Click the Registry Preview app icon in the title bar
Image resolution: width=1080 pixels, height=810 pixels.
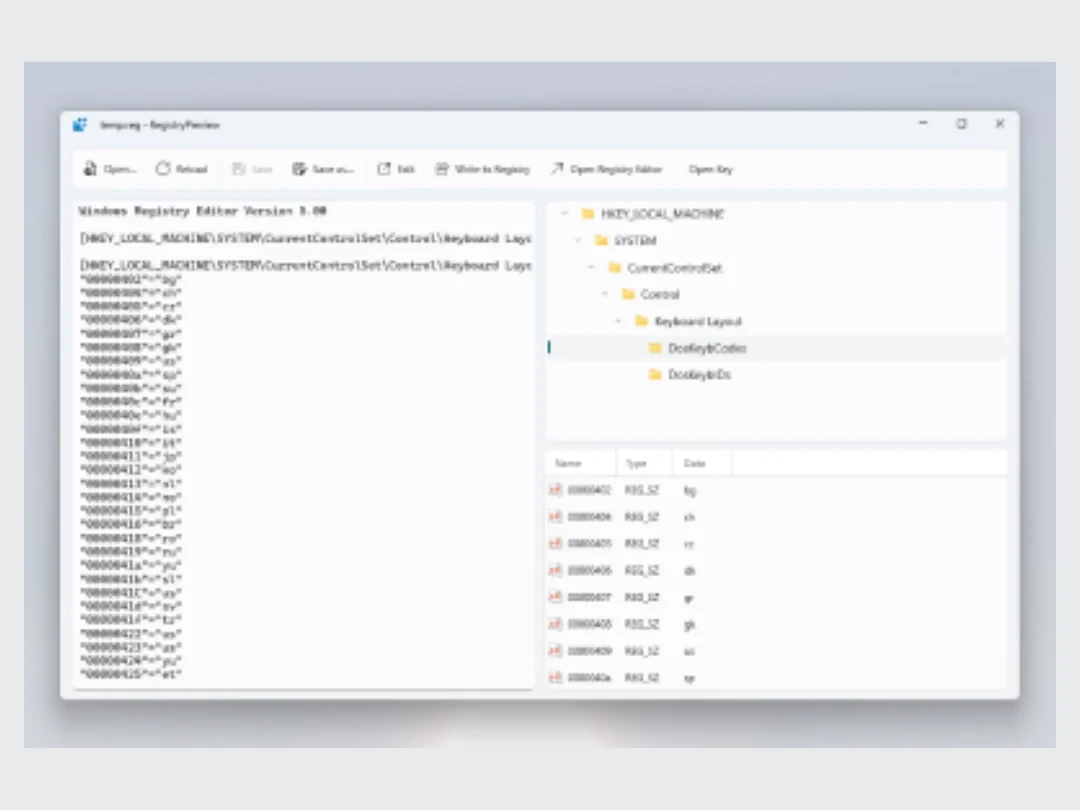pyautogui.click(x=81, y=125)
